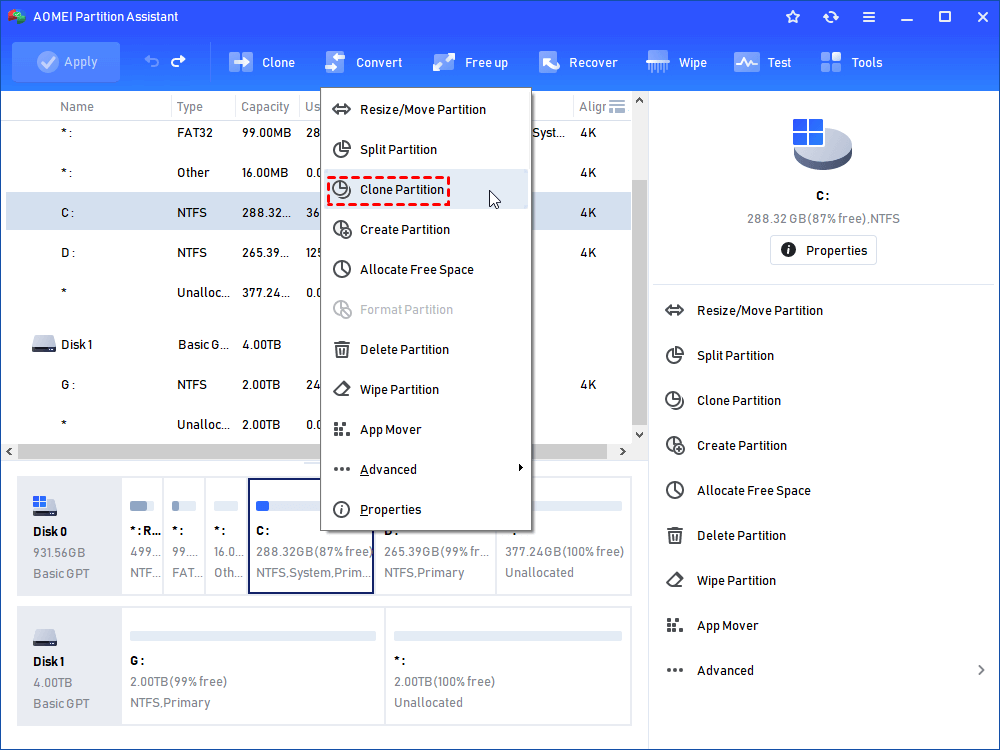This screenshot has height=750, width=1000.
Task: Select the 16.0 Other partition block
Action: [226, 536]
